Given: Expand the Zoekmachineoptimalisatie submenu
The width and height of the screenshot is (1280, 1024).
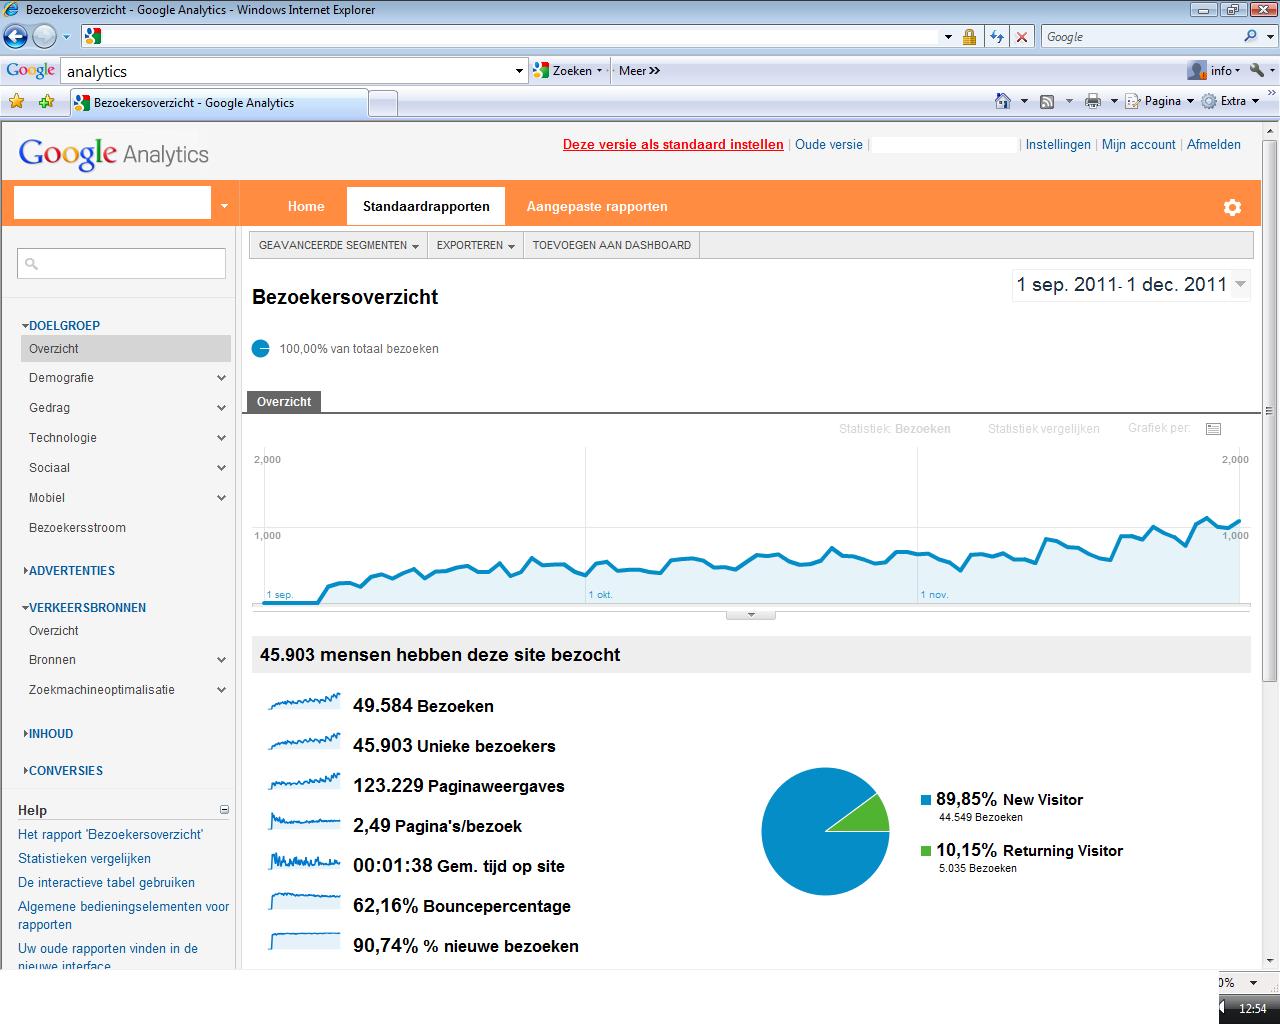Looking at the screenshot, I should click(221, 690).
